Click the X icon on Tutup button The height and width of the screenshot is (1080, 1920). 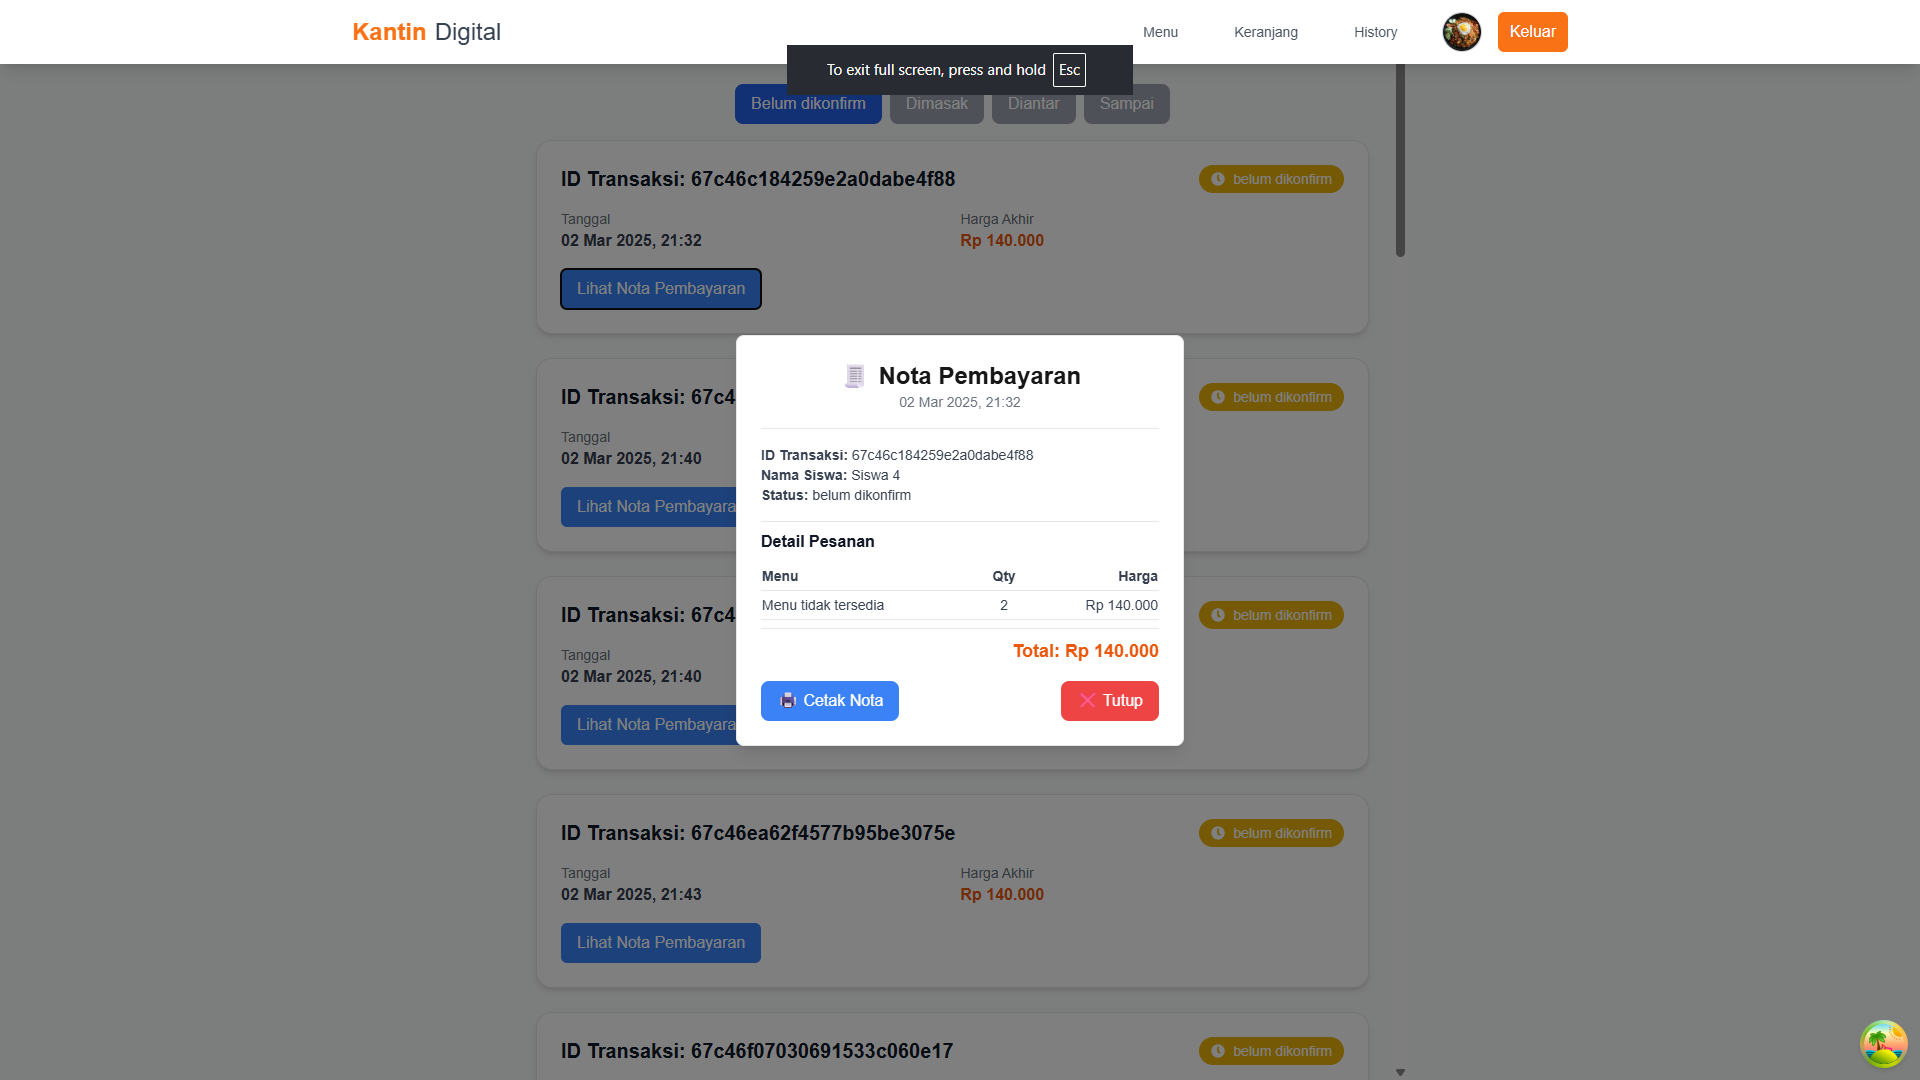(1087, 700)
